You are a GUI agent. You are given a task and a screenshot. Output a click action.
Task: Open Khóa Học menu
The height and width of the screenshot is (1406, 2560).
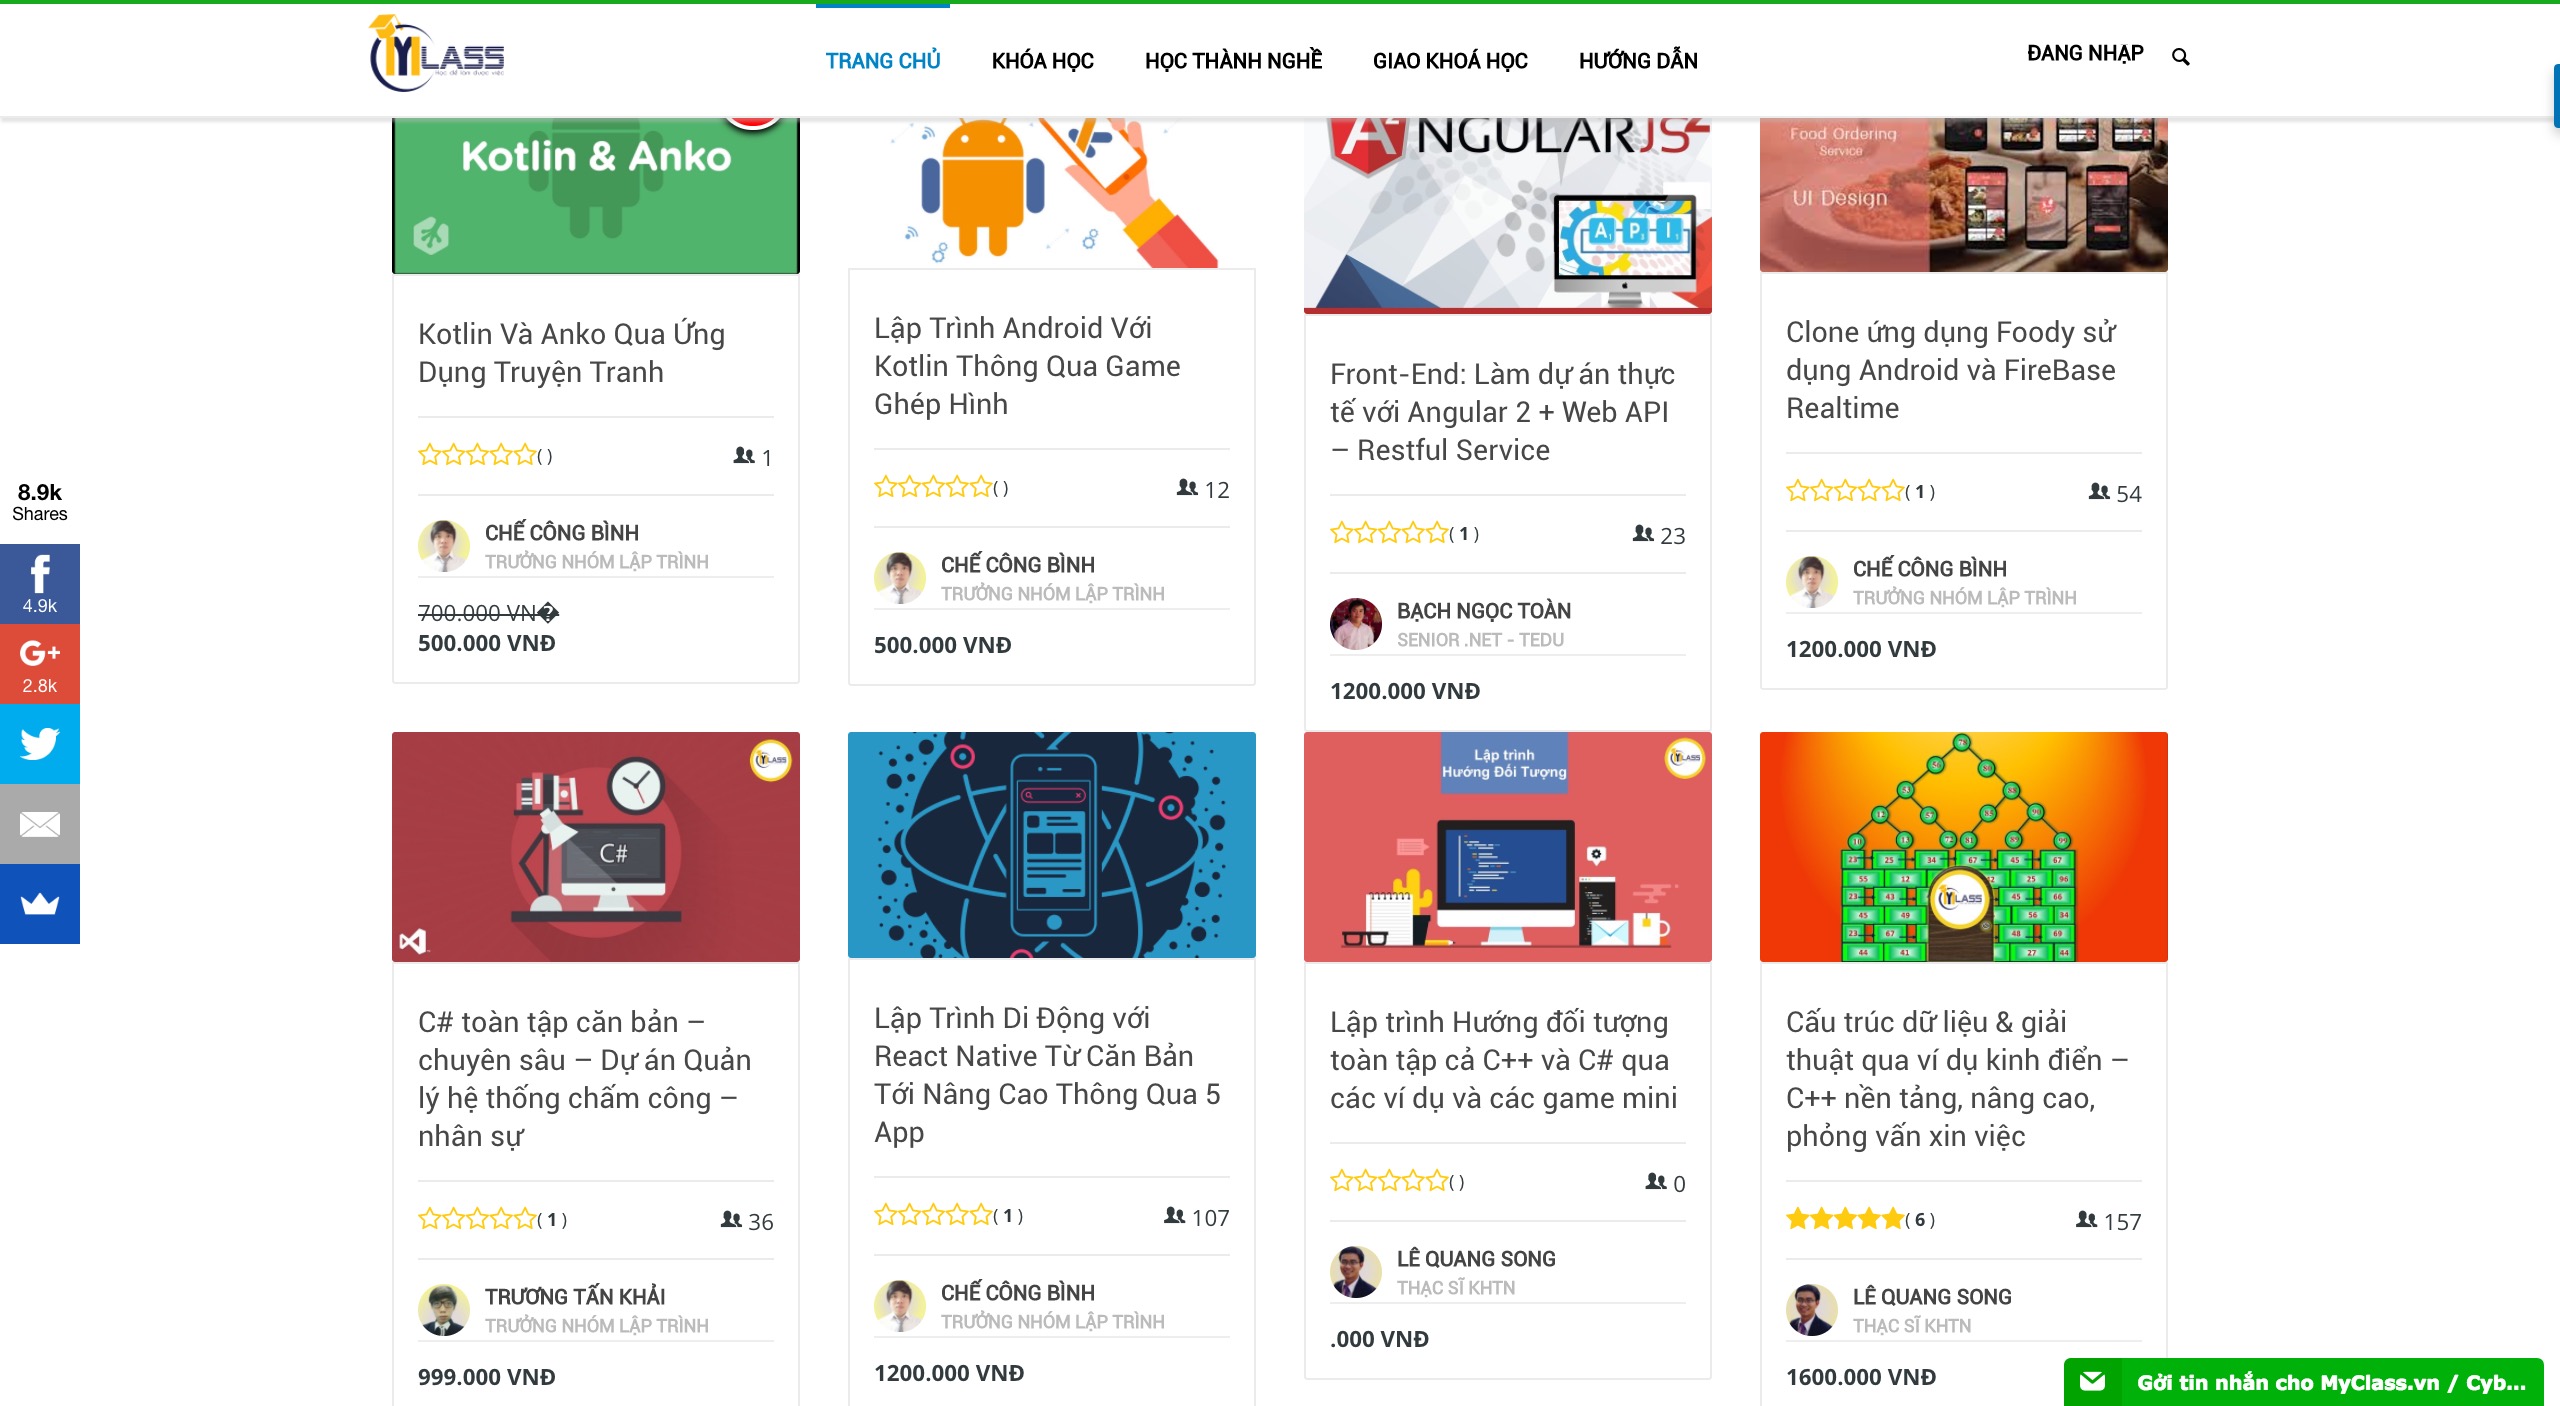[x=1042, y=61]
